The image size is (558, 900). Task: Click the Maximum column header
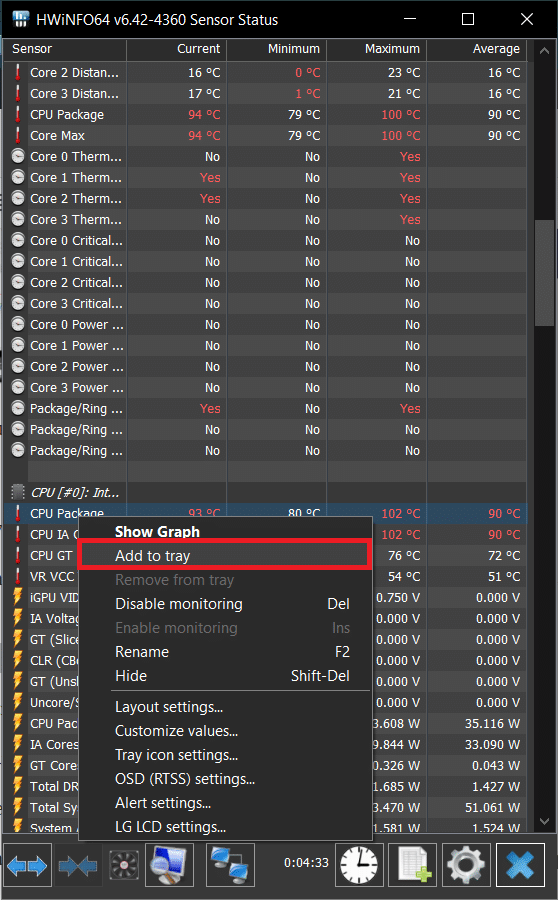tap(377, 49)
